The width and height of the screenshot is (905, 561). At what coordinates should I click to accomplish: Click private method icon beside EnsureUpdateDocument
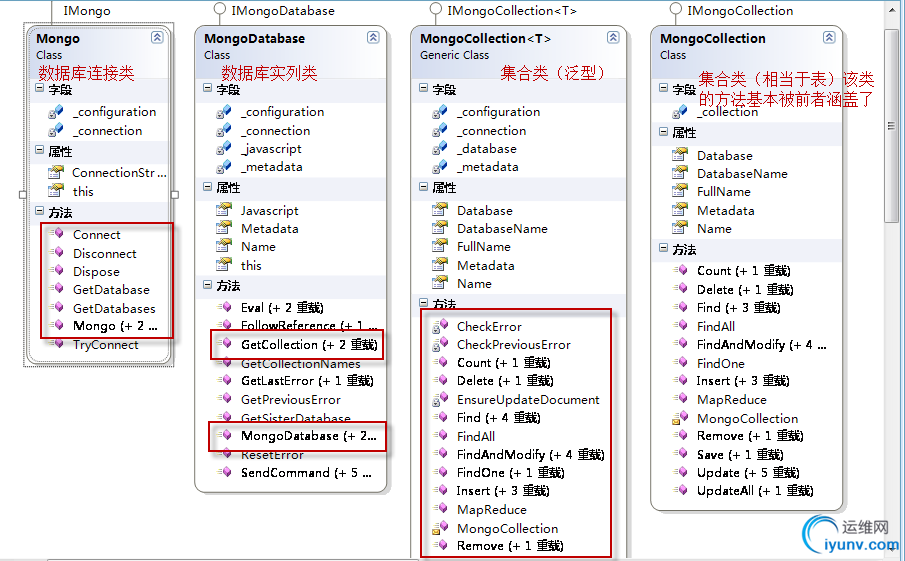point(440,399)
